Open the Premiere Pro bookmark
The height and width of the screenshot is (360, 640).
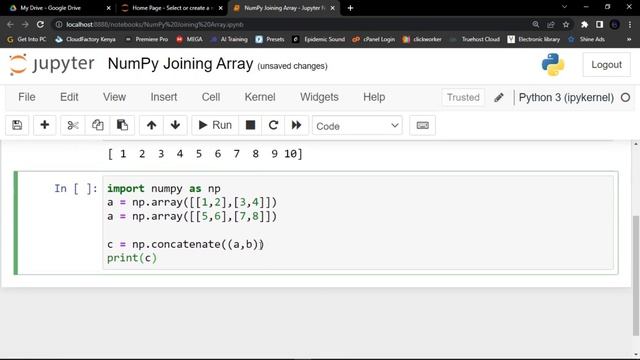(146, 39)
